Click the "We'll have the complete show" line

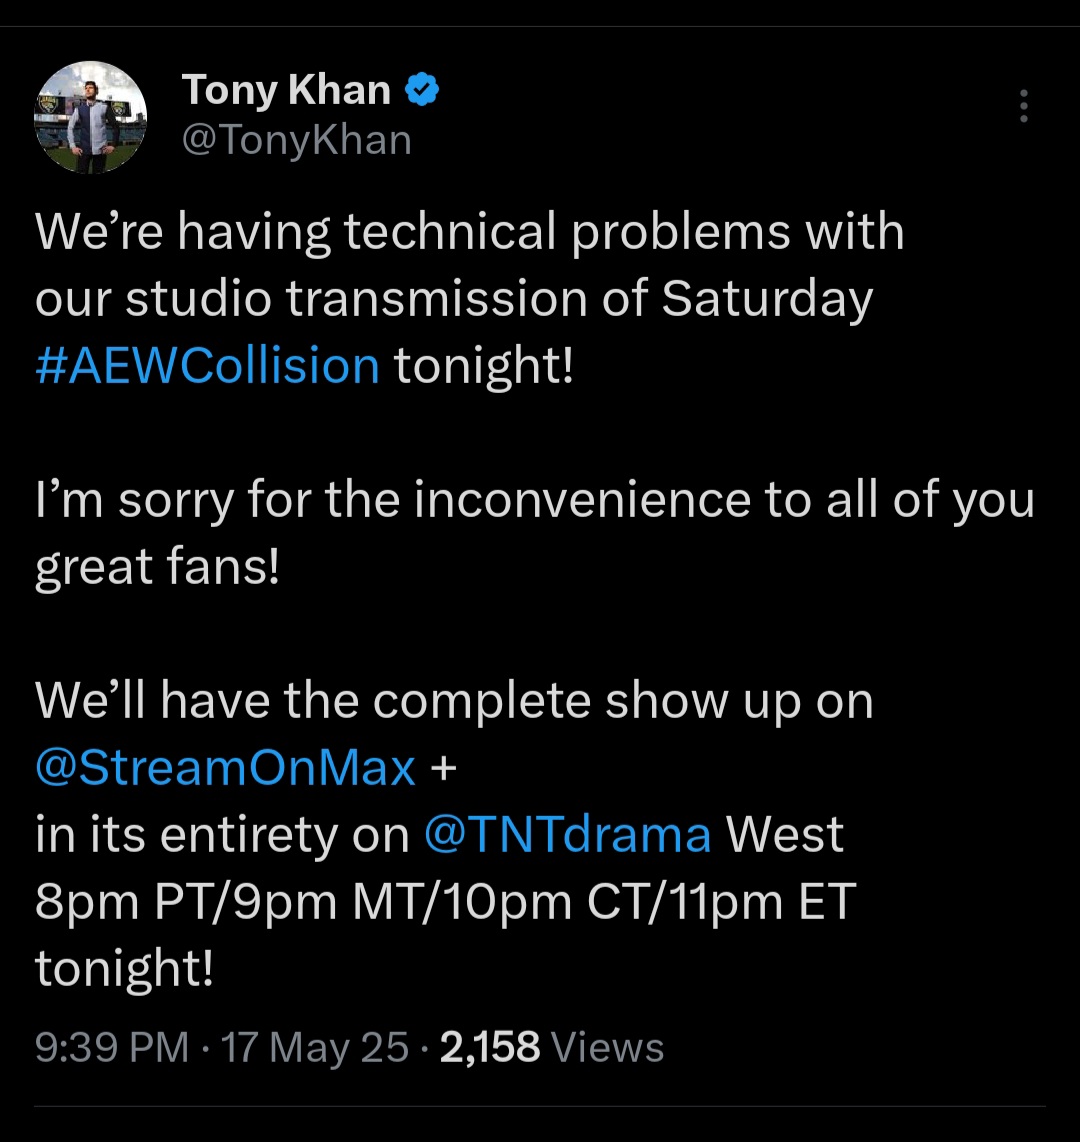coord(454,700)
